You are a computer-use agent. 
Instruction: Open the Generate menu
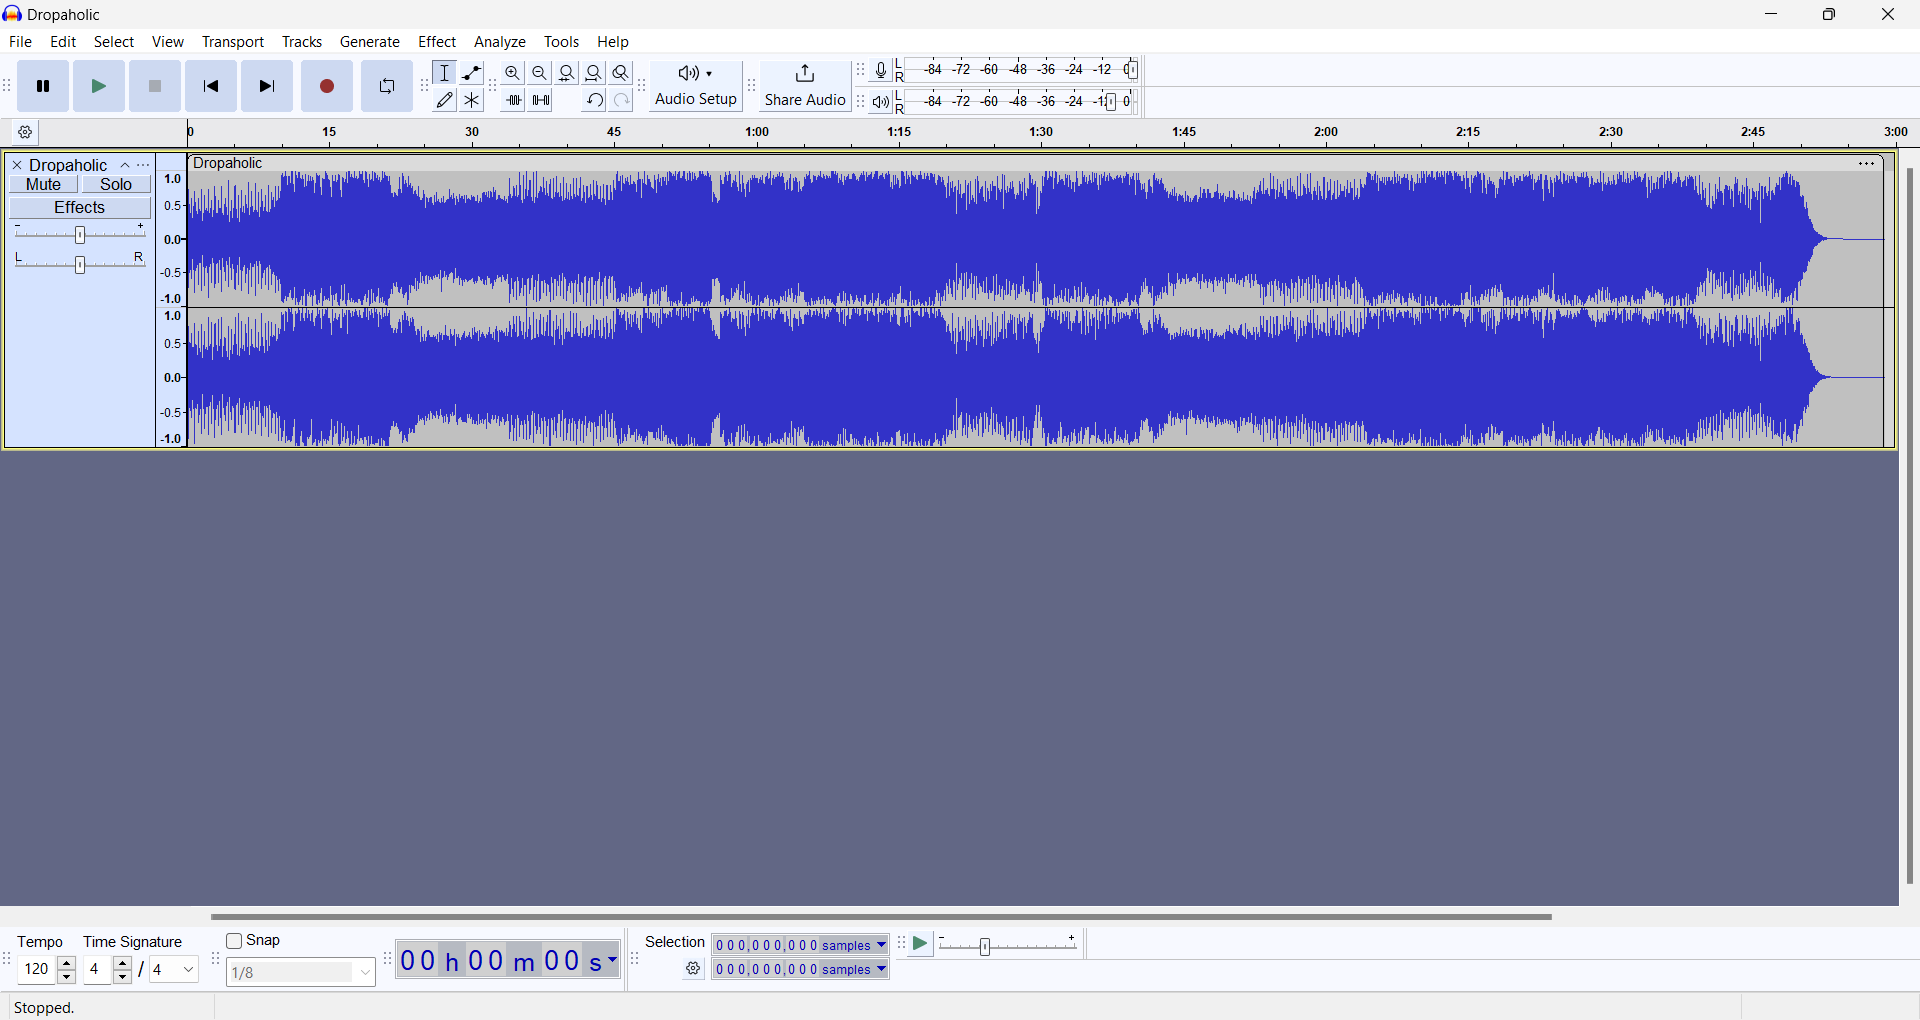coord(371,42)
